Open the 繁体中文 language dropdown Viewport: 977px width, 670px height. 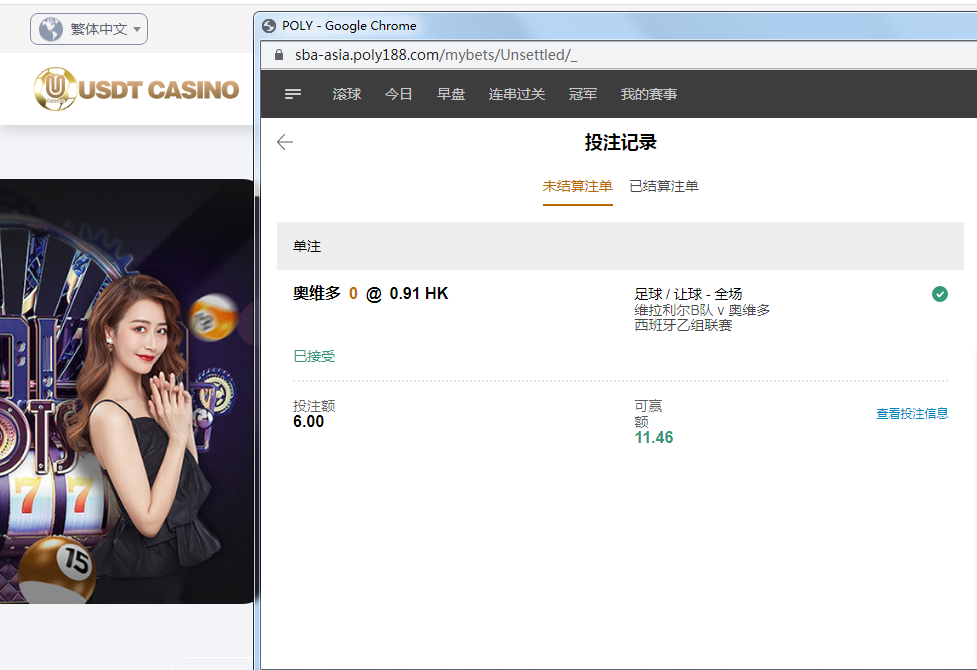pos(89,29)
